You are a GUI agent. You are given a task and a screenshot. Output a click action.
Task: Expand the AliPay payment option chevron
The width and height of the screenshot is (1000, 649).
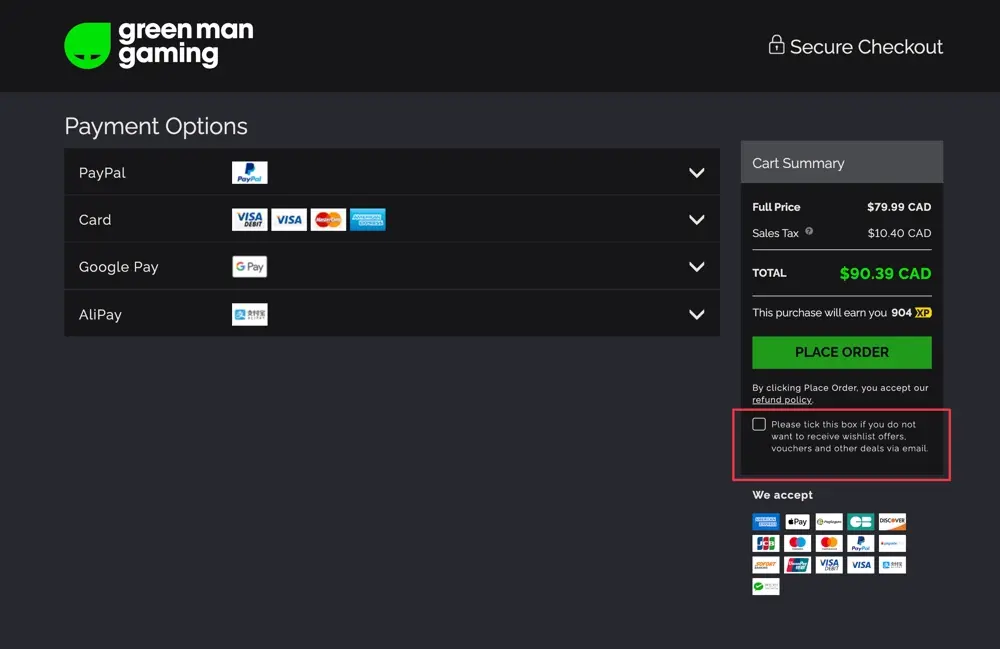pos(697,315)
